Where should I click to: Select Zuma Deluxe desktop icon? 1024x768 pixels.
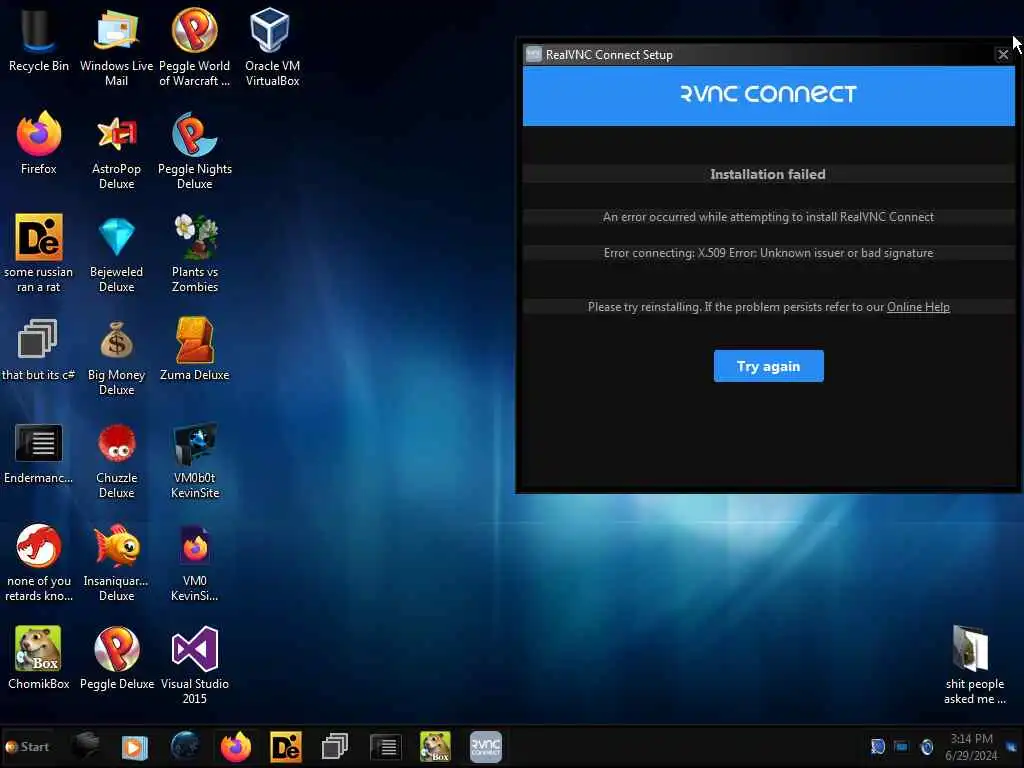click(195, 349)
